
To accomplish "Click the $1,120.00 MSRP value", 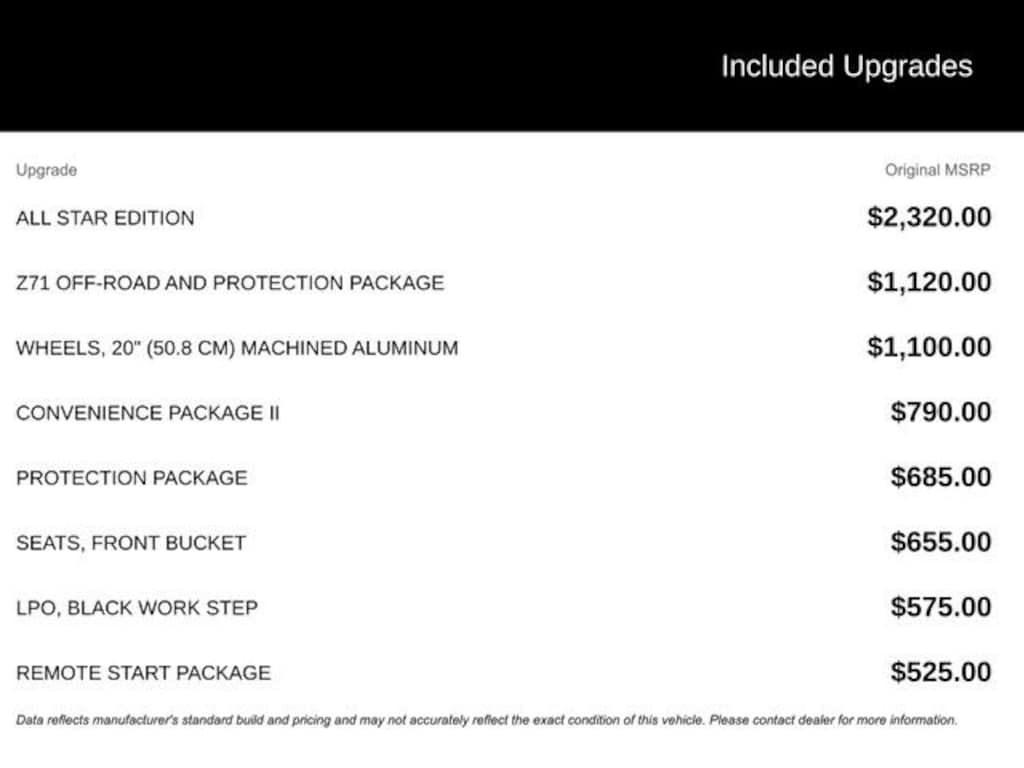I will click(x=929, y=283).
